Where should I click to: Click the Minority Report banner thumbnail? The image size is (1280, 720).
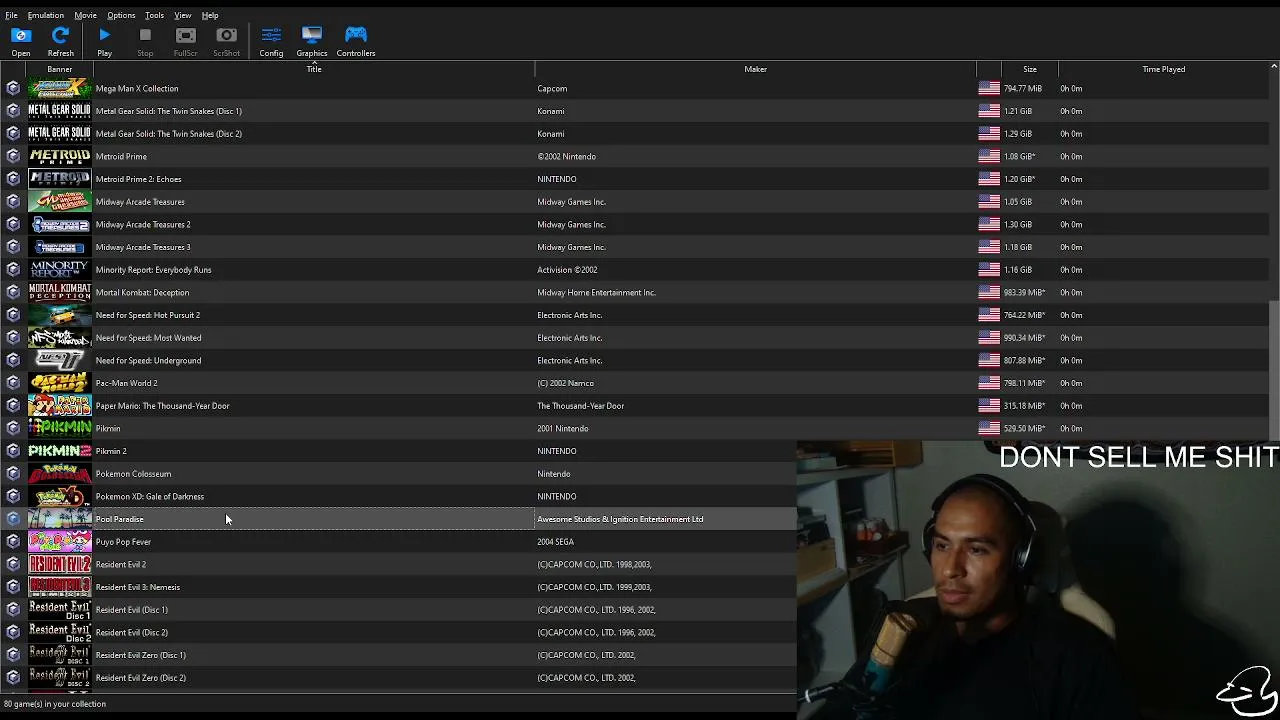60,270
